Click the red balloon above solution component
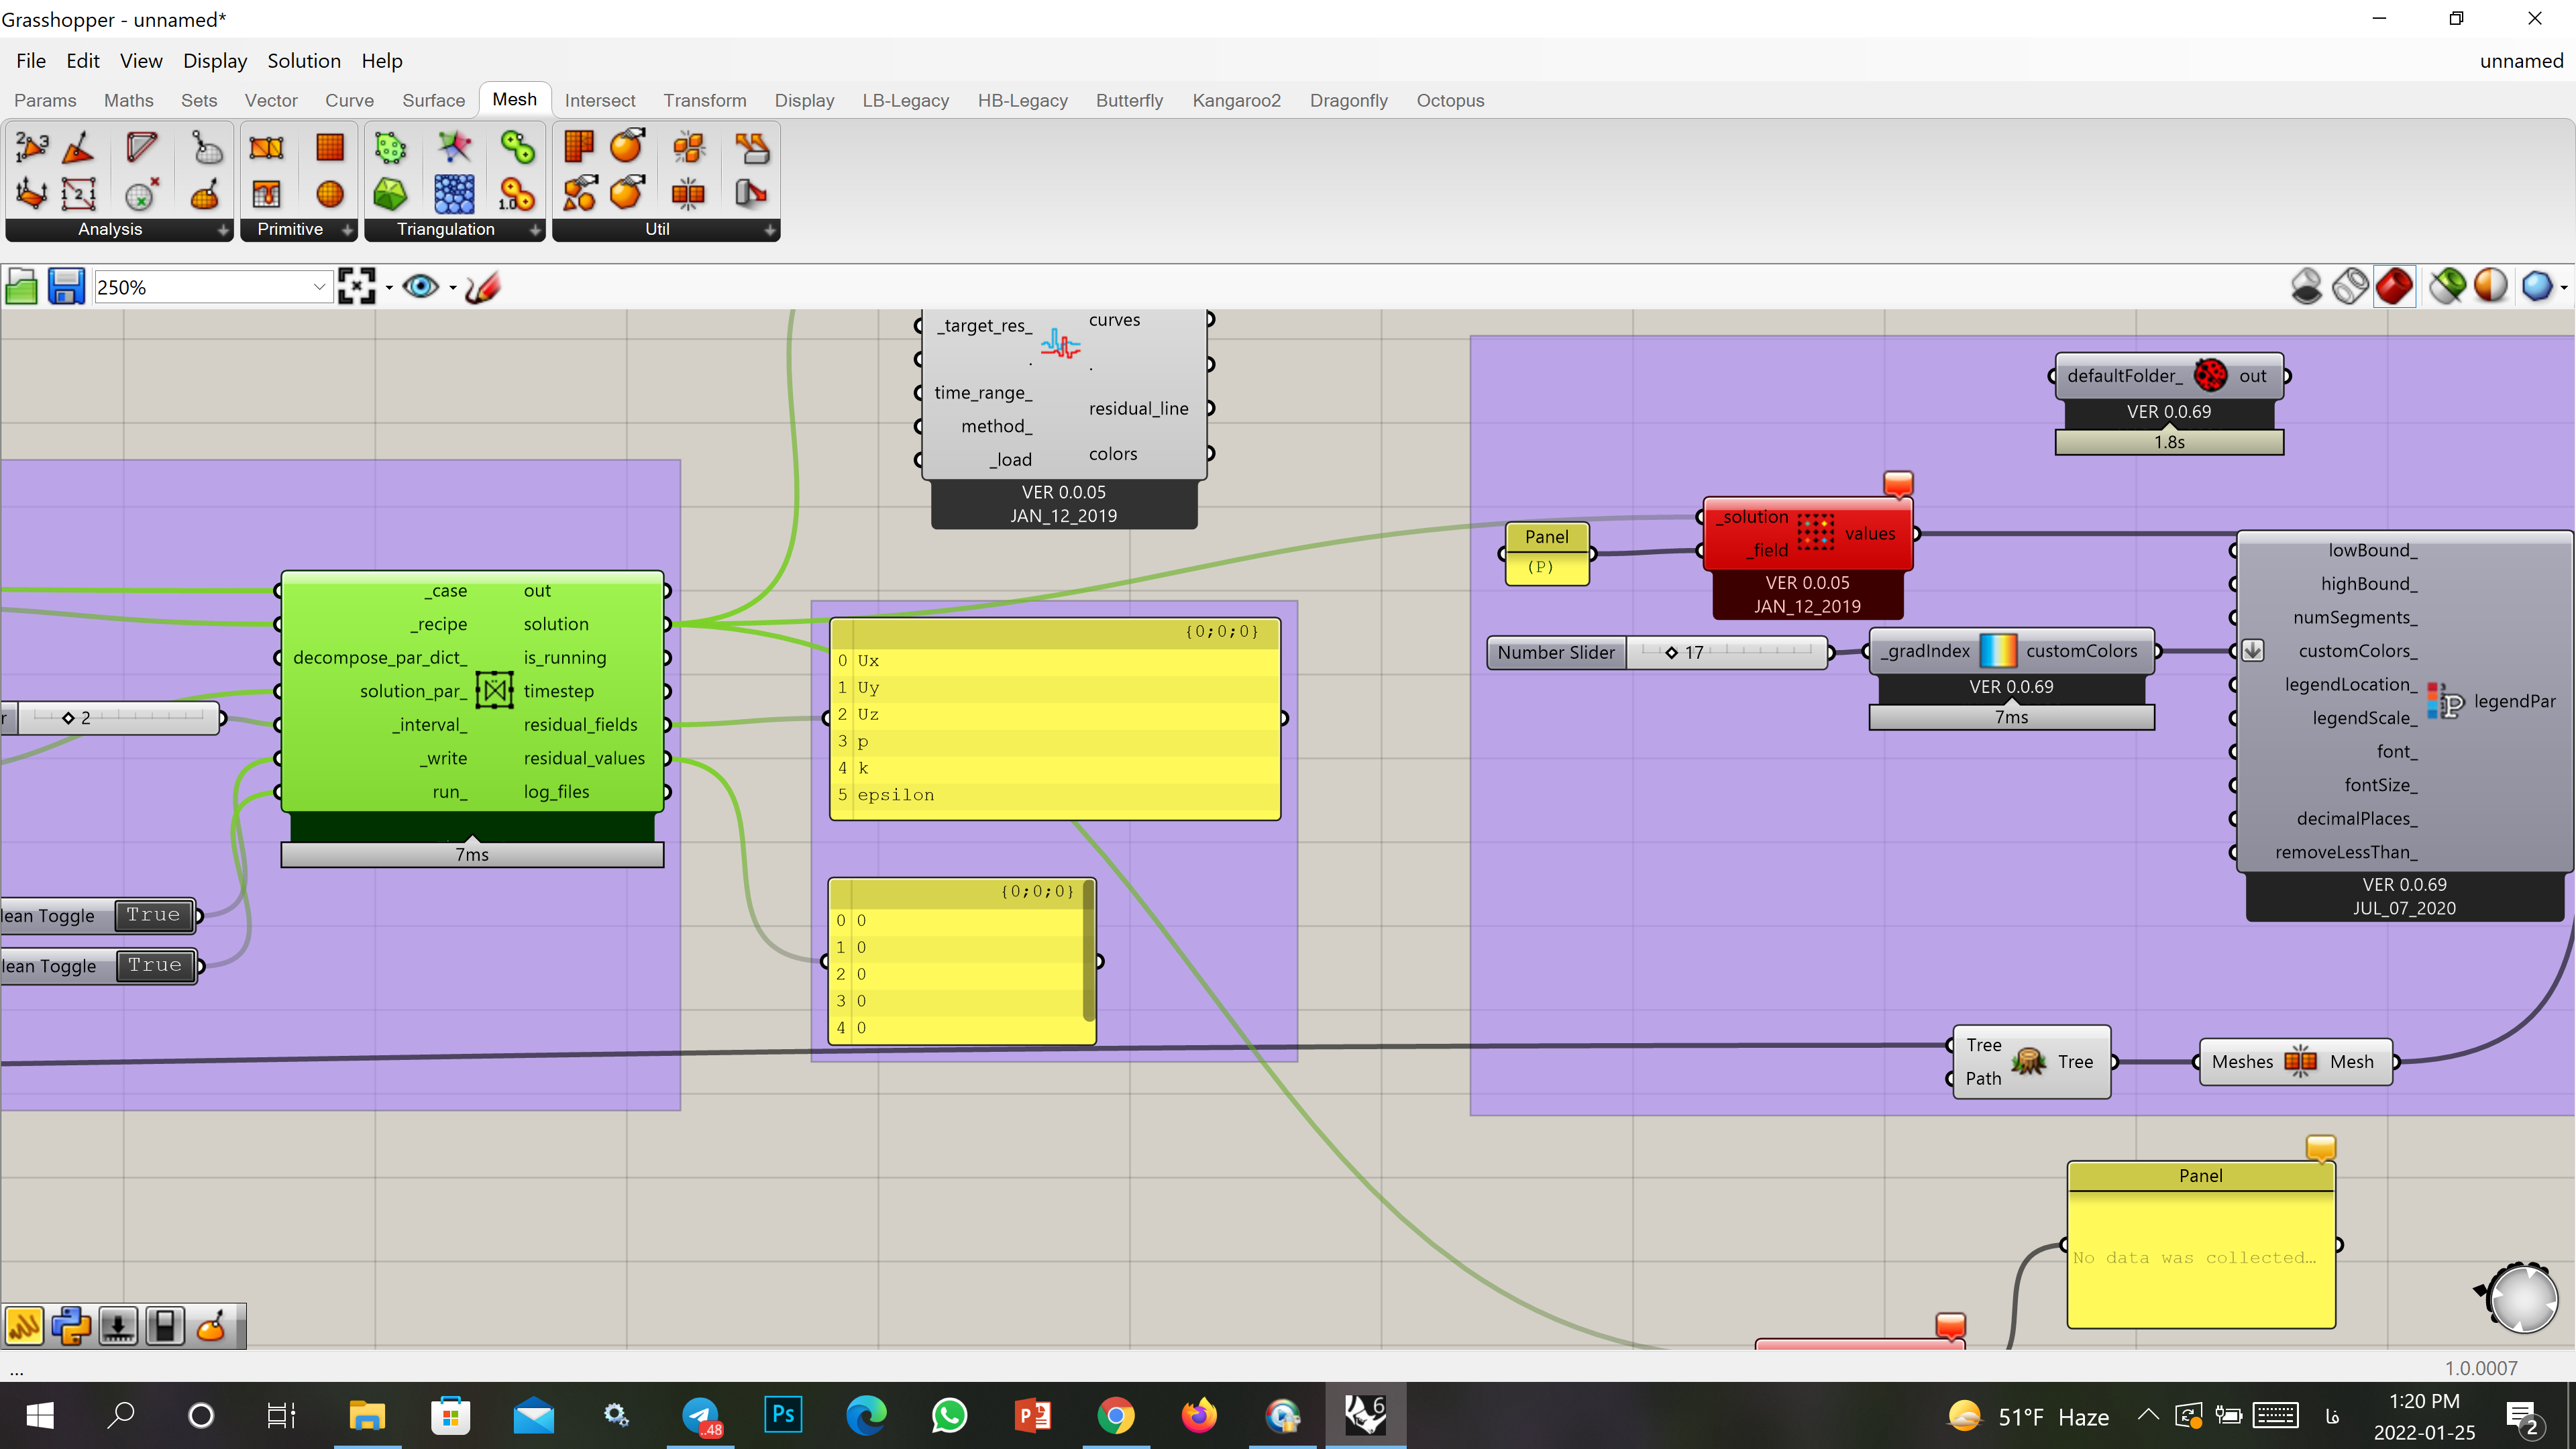 tap(1898, 484)
